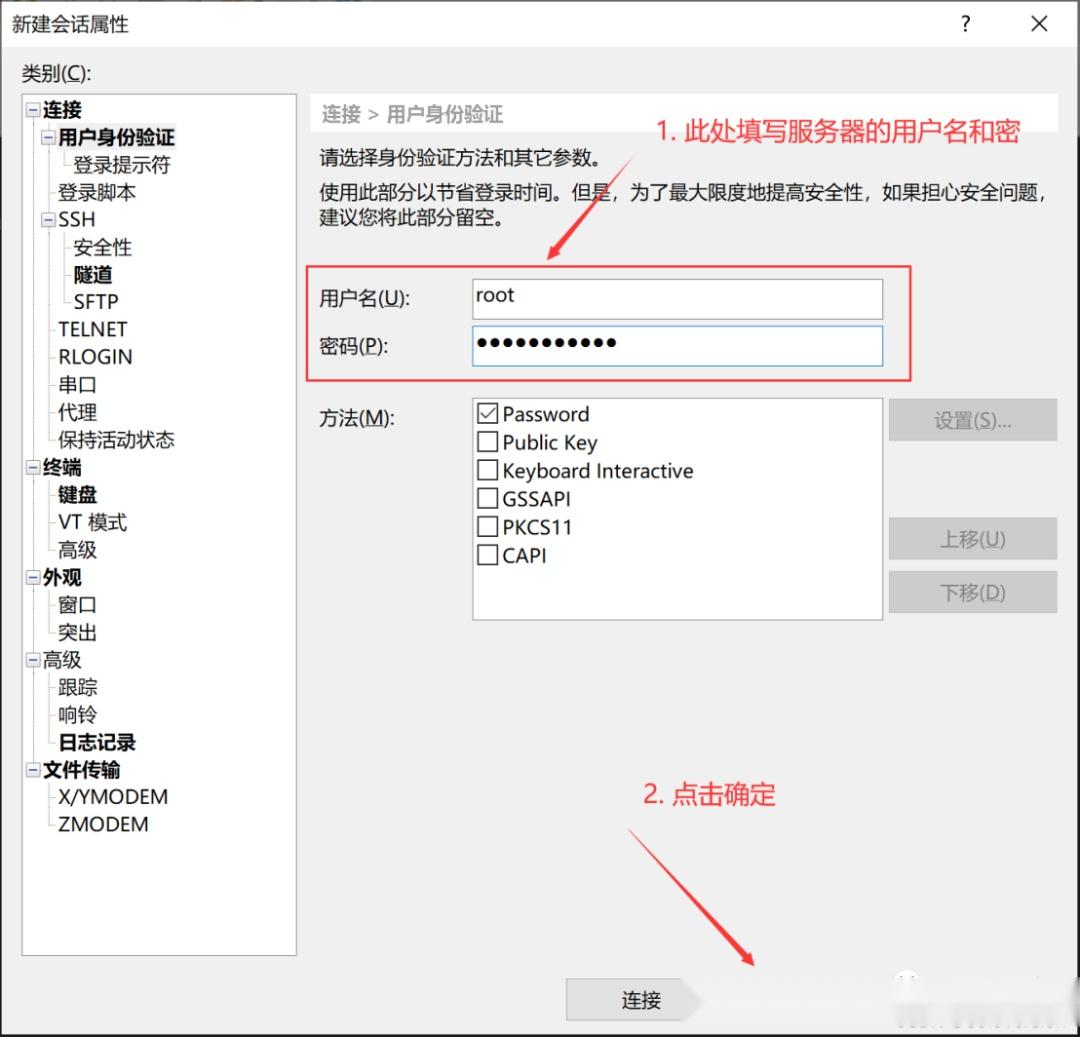This screenshot has width=1080, height=1037.
Task: Enable Keyboard Interactive authentication
Action: pyautogui.click(x=487, y=470)
